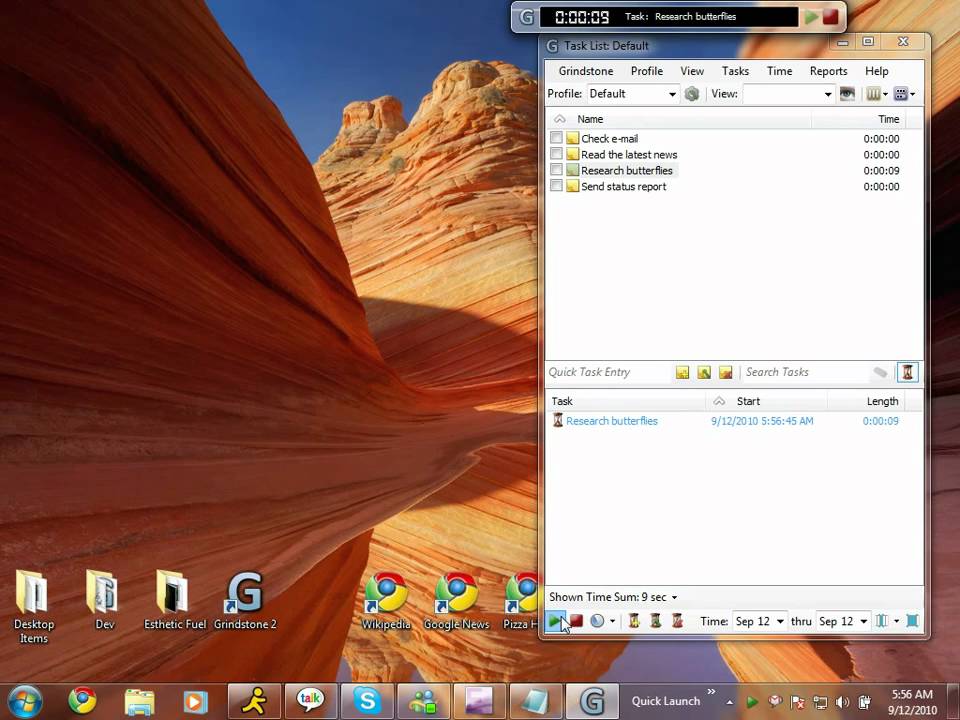Select the Research butterflies time entry link

tap(612, 421)
